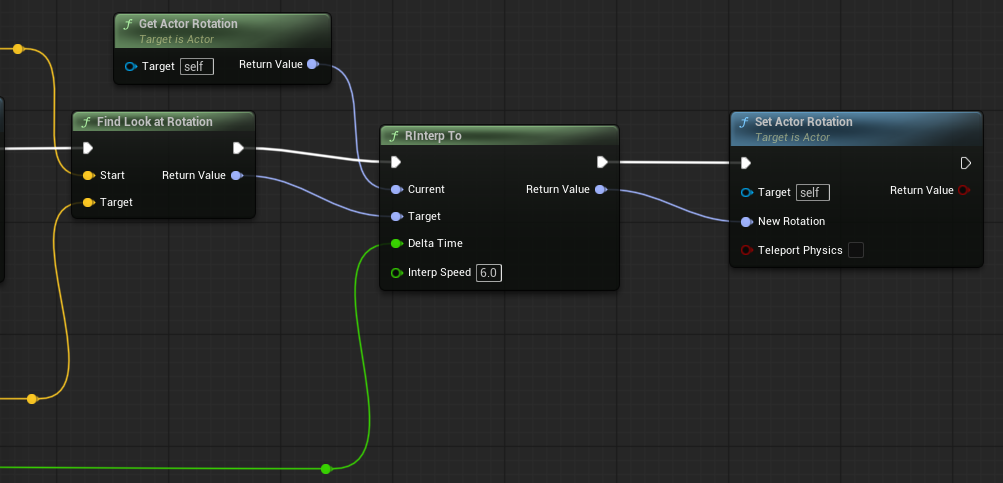Click the Interp Speed 6.0 value field
Viewport: 1003px width, 483px height.
click(x=488, y=273)
